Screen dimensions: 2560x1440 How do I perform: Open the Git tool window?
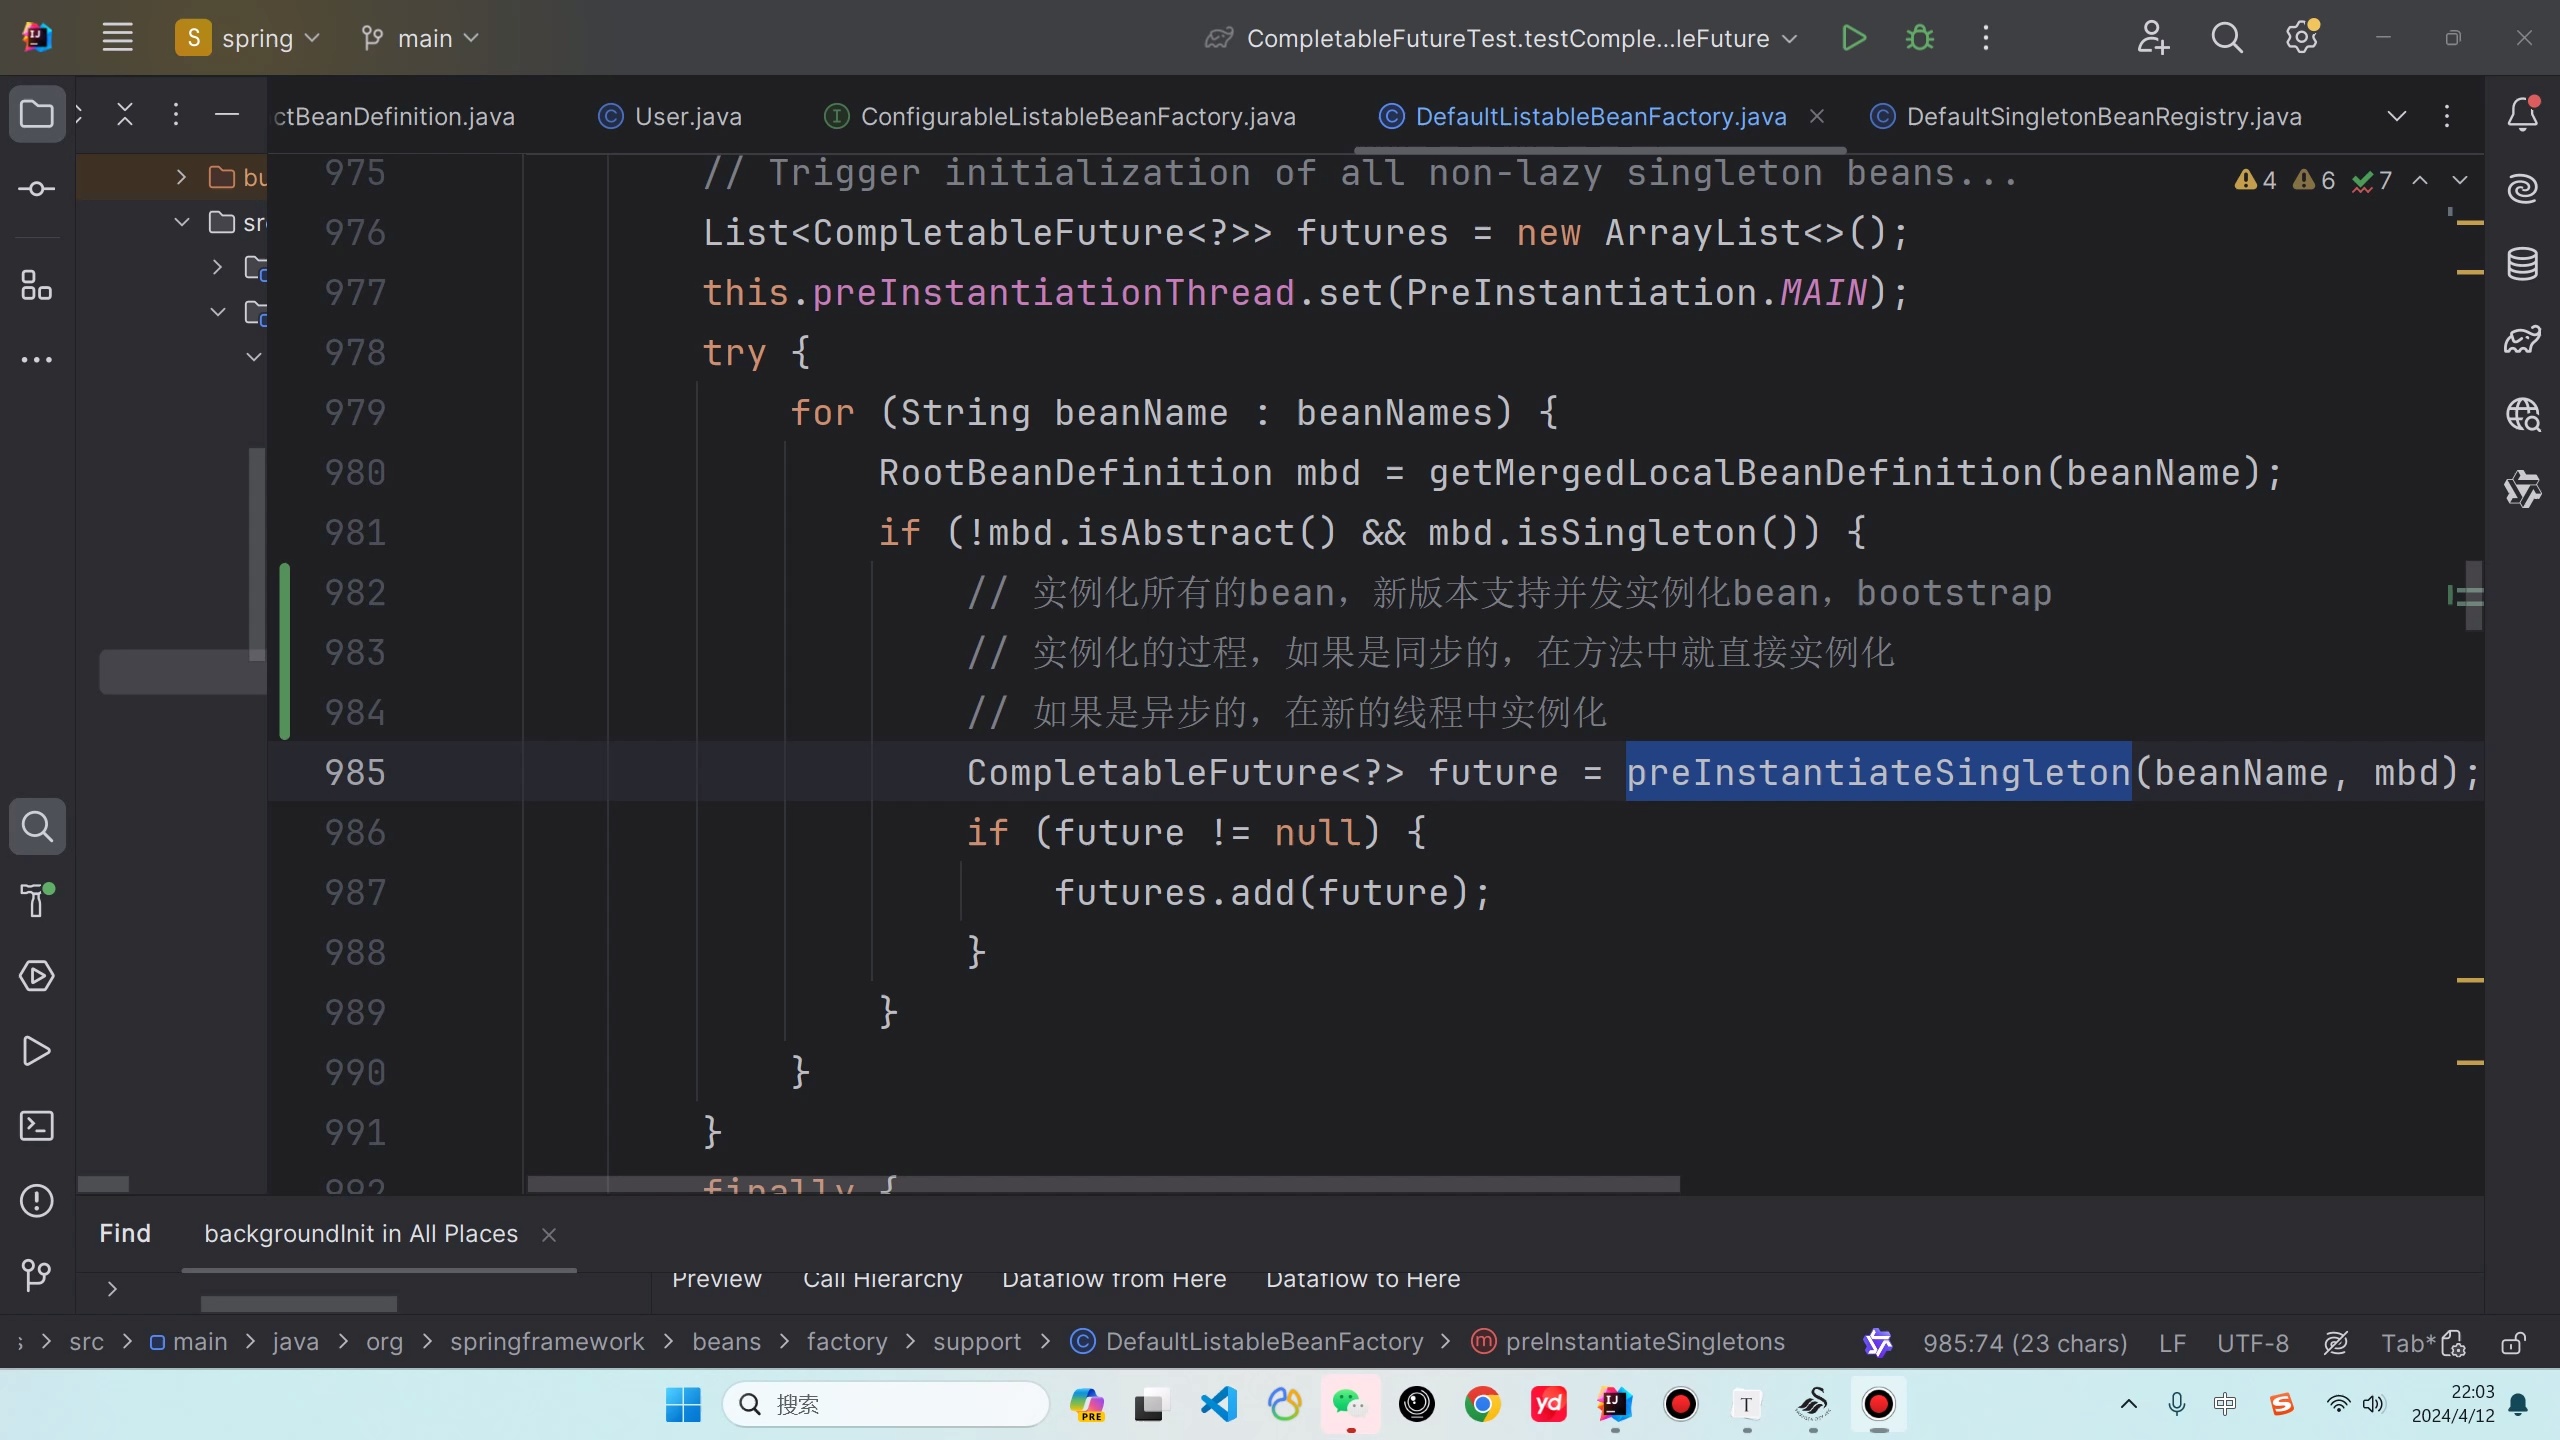pos(37,1275)
